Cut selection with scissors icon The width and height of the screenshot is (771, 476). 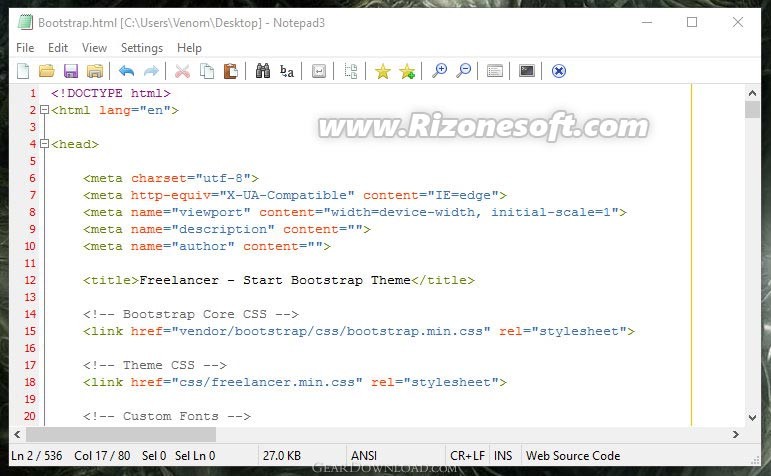tap(182, 71)
